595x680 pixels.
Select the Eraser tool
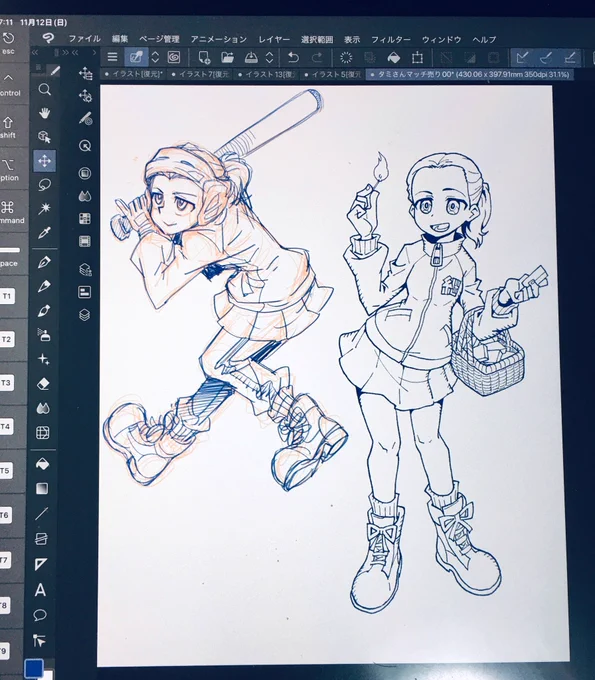click(43, 384)
